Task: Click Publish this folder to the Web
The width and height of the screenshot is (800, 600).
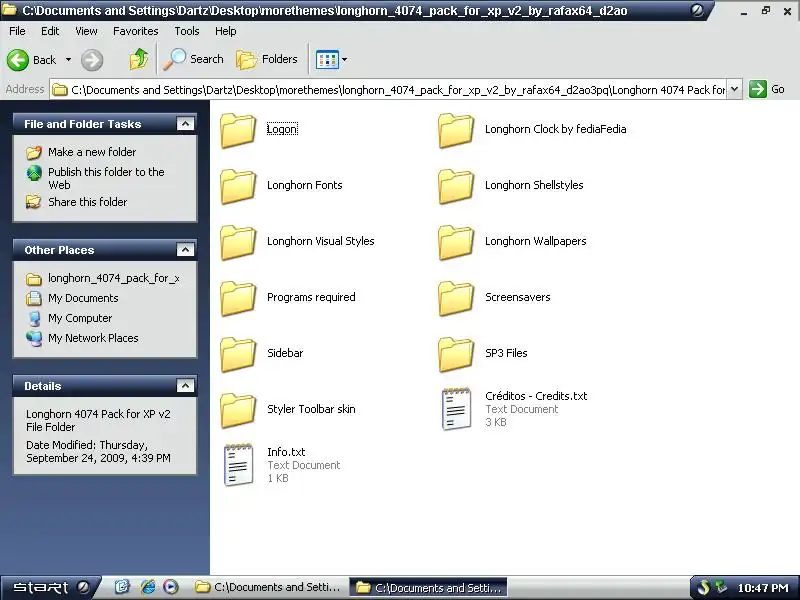Action: pos(106,178)
